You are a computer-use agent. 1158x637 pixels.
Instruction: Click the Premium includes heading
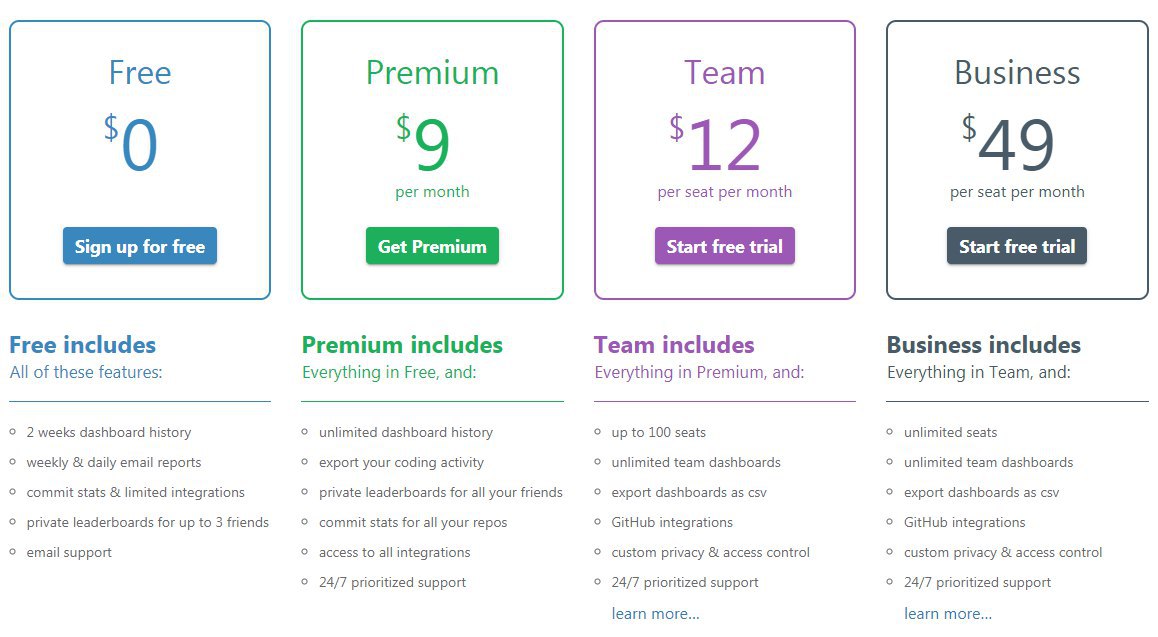click(402, 345)
